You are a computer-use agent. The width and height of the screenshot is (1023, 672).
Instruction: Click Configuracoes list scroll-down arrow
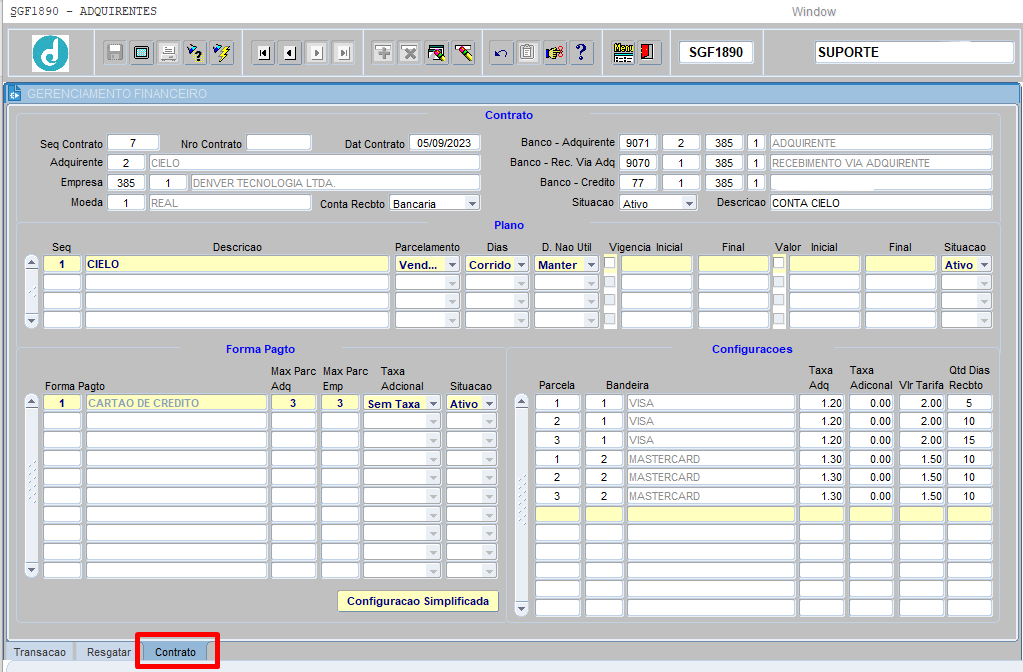(521, 609)
